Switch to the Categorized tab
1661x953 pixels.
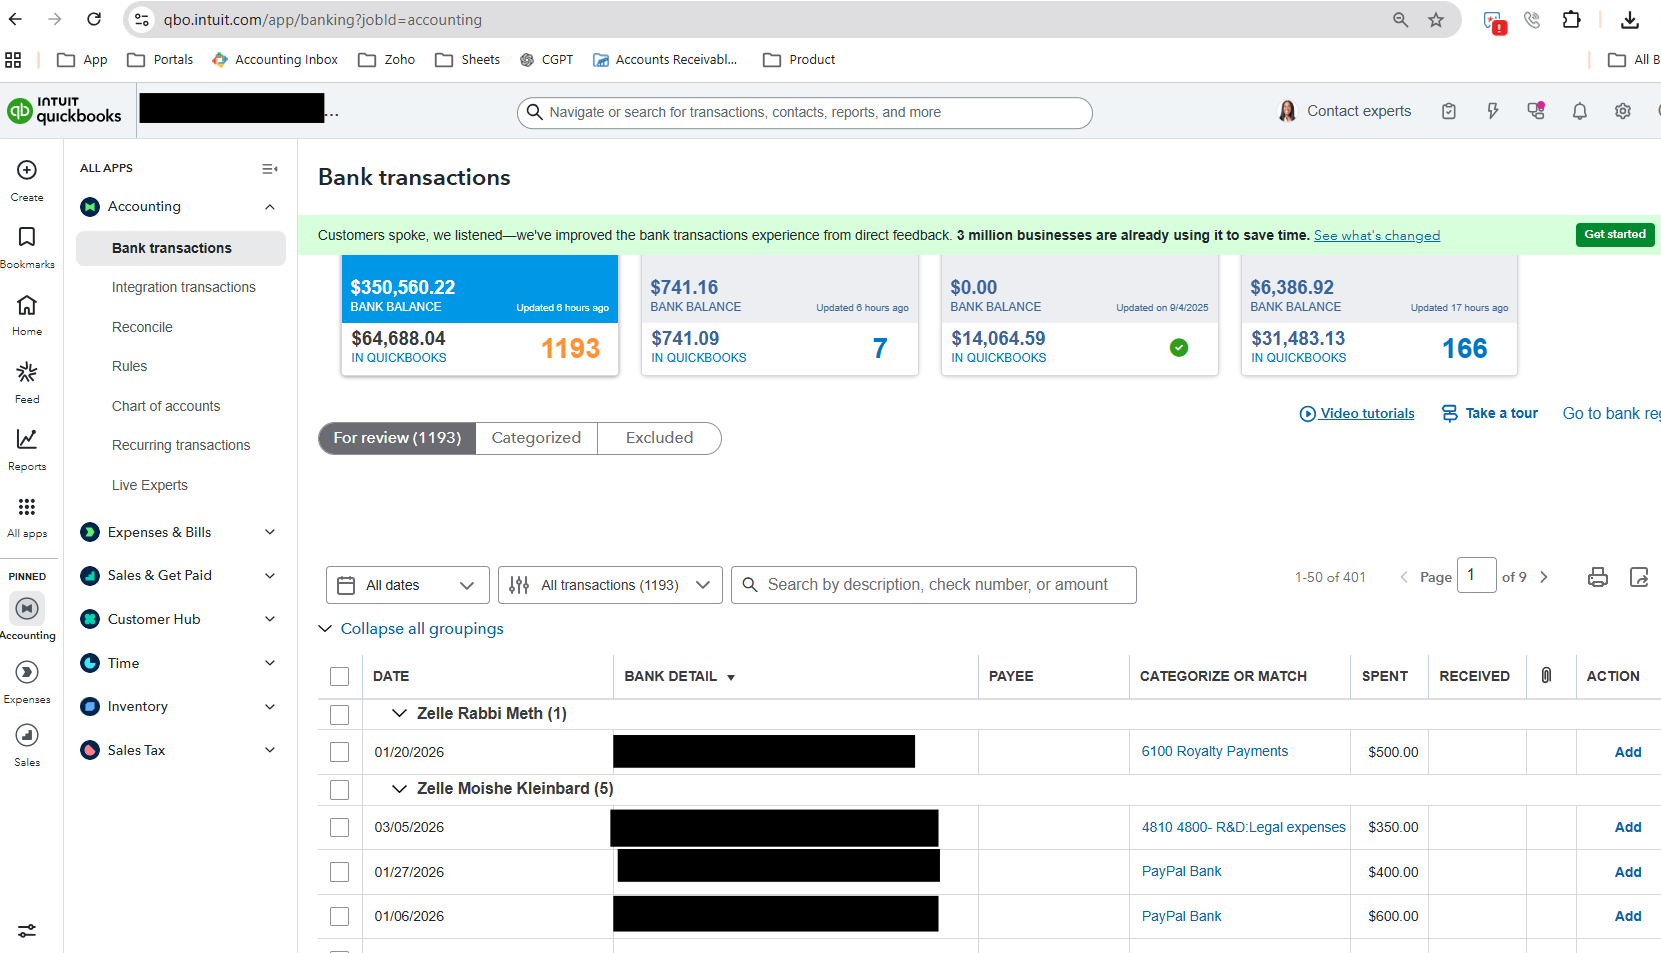click(536, 438)
